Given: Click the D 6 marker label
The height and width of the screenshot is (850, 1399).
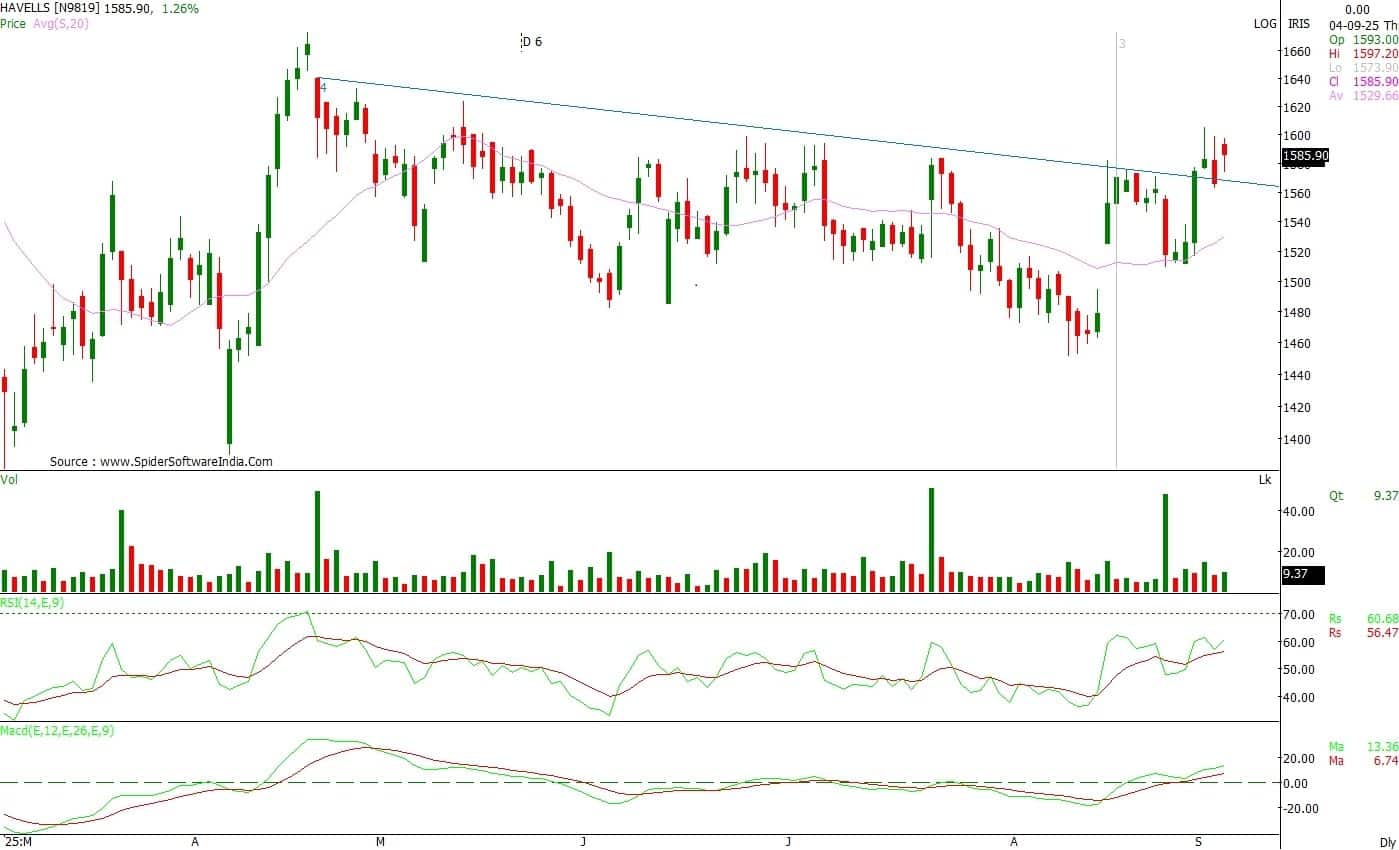Looking at the screenshot, I should [x=532, y=42].
